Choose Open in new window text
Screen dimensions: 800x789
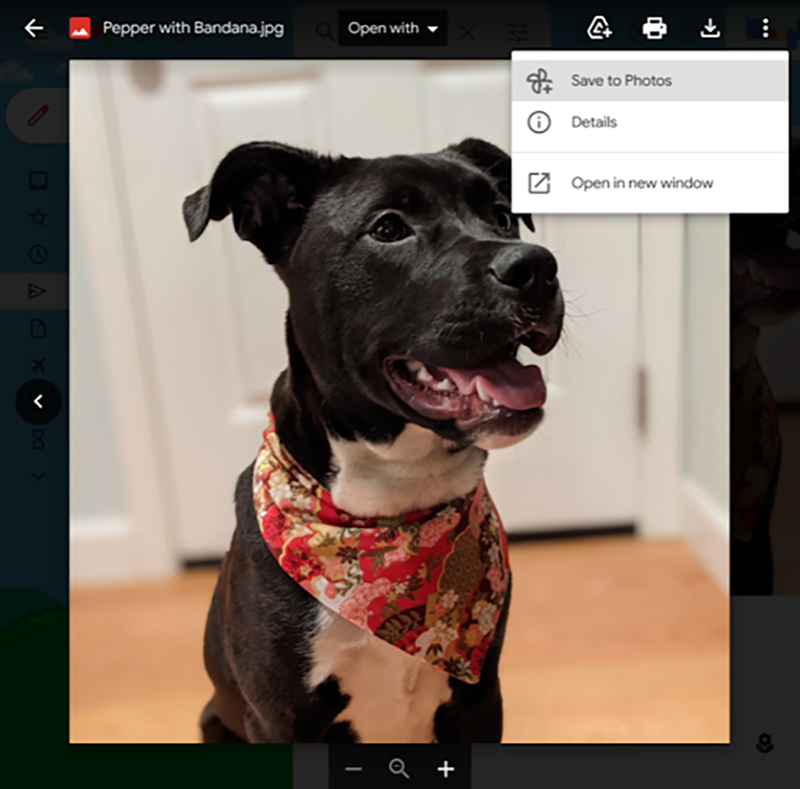[641, 183]
